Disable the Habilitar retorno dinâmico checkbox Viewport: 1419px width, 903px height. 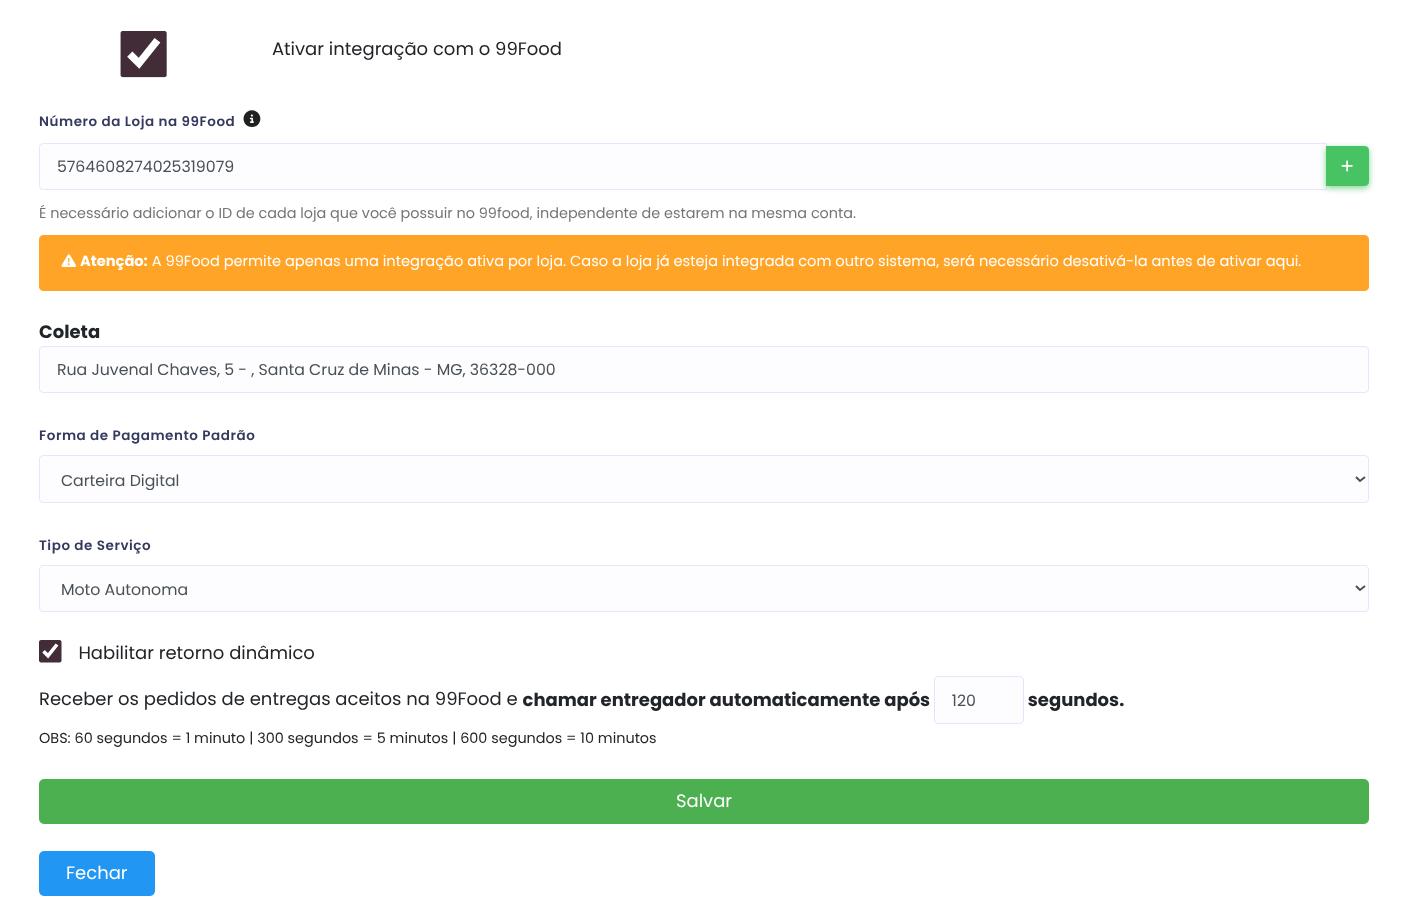click(50, 652)
